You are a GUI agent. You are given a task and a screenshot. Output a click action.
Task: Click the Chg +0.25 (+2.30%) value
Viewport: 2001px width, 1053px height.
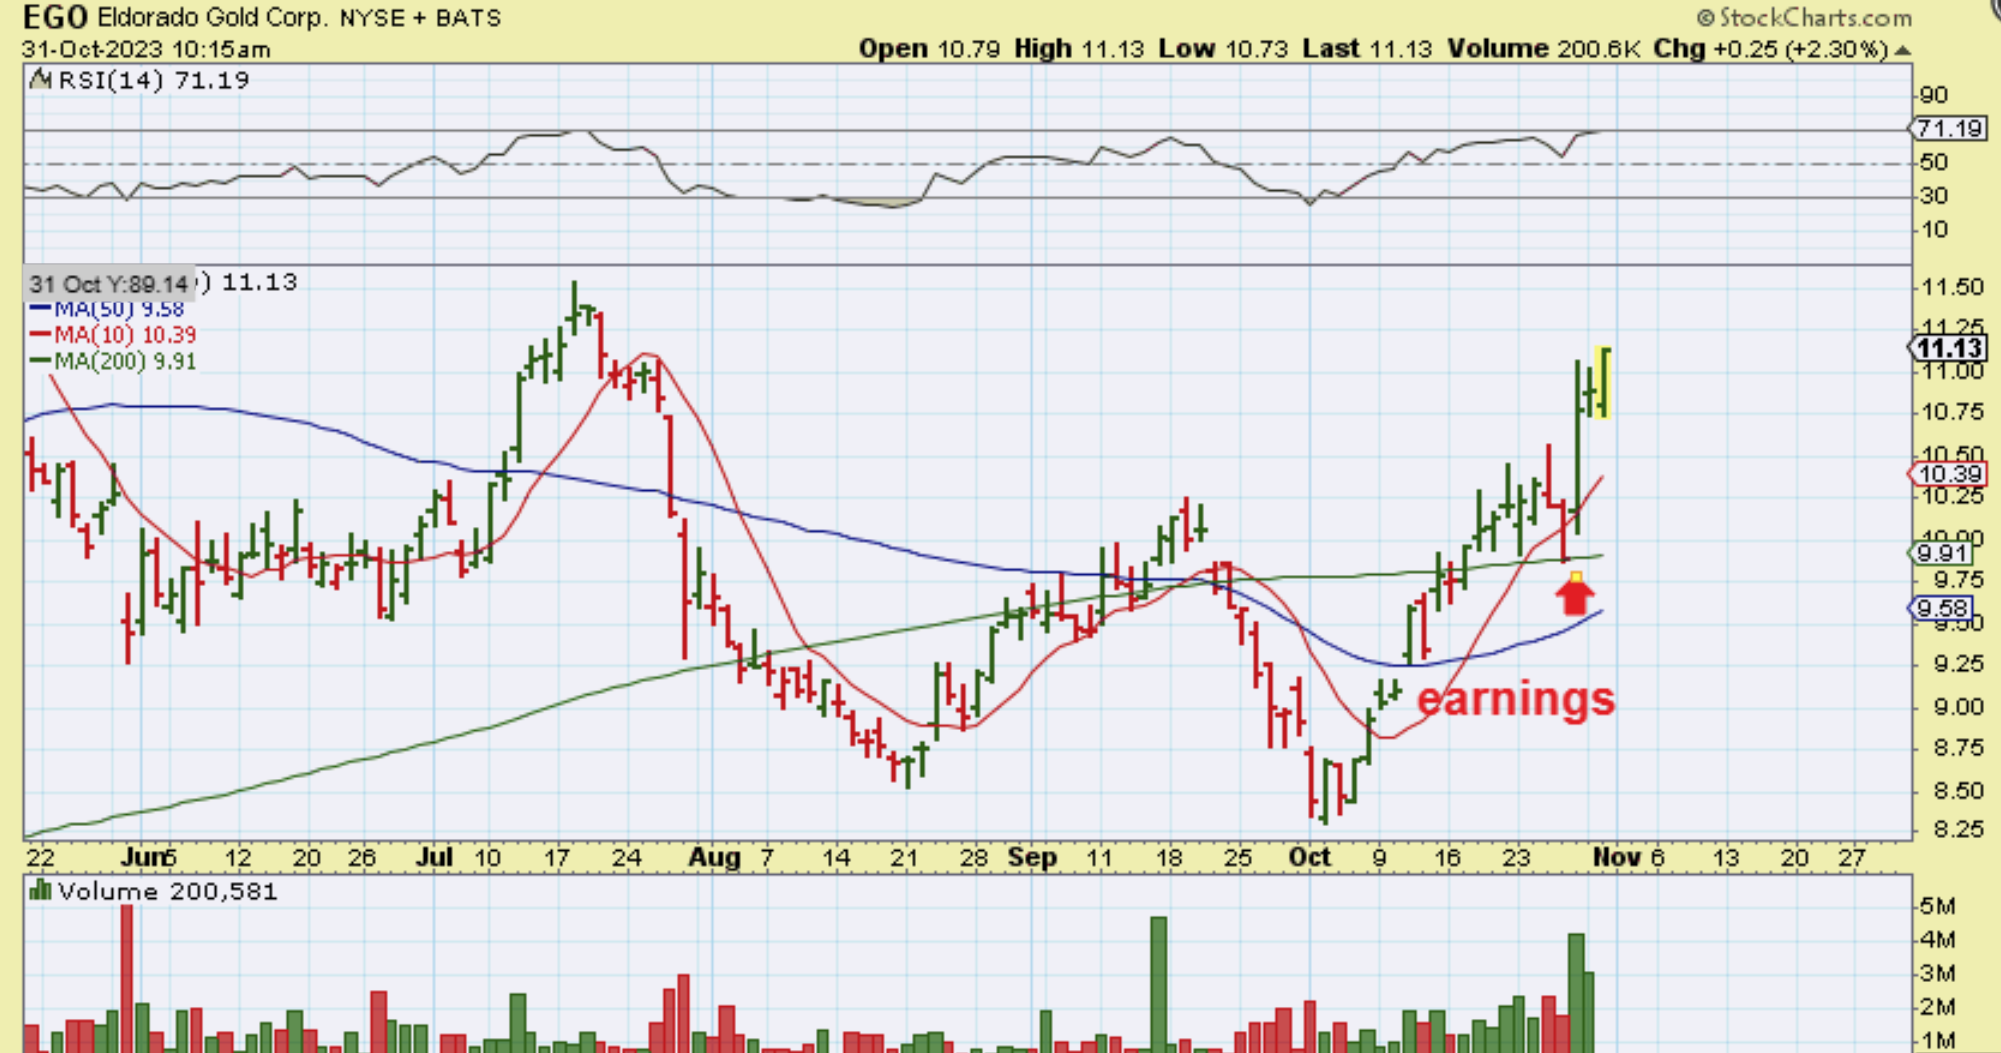pyautogui.click(x=1771, y=49)
